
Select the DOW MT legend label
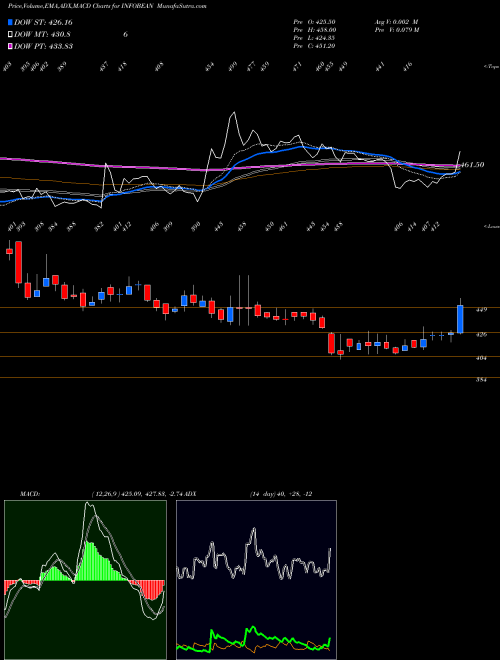point(42,34)
